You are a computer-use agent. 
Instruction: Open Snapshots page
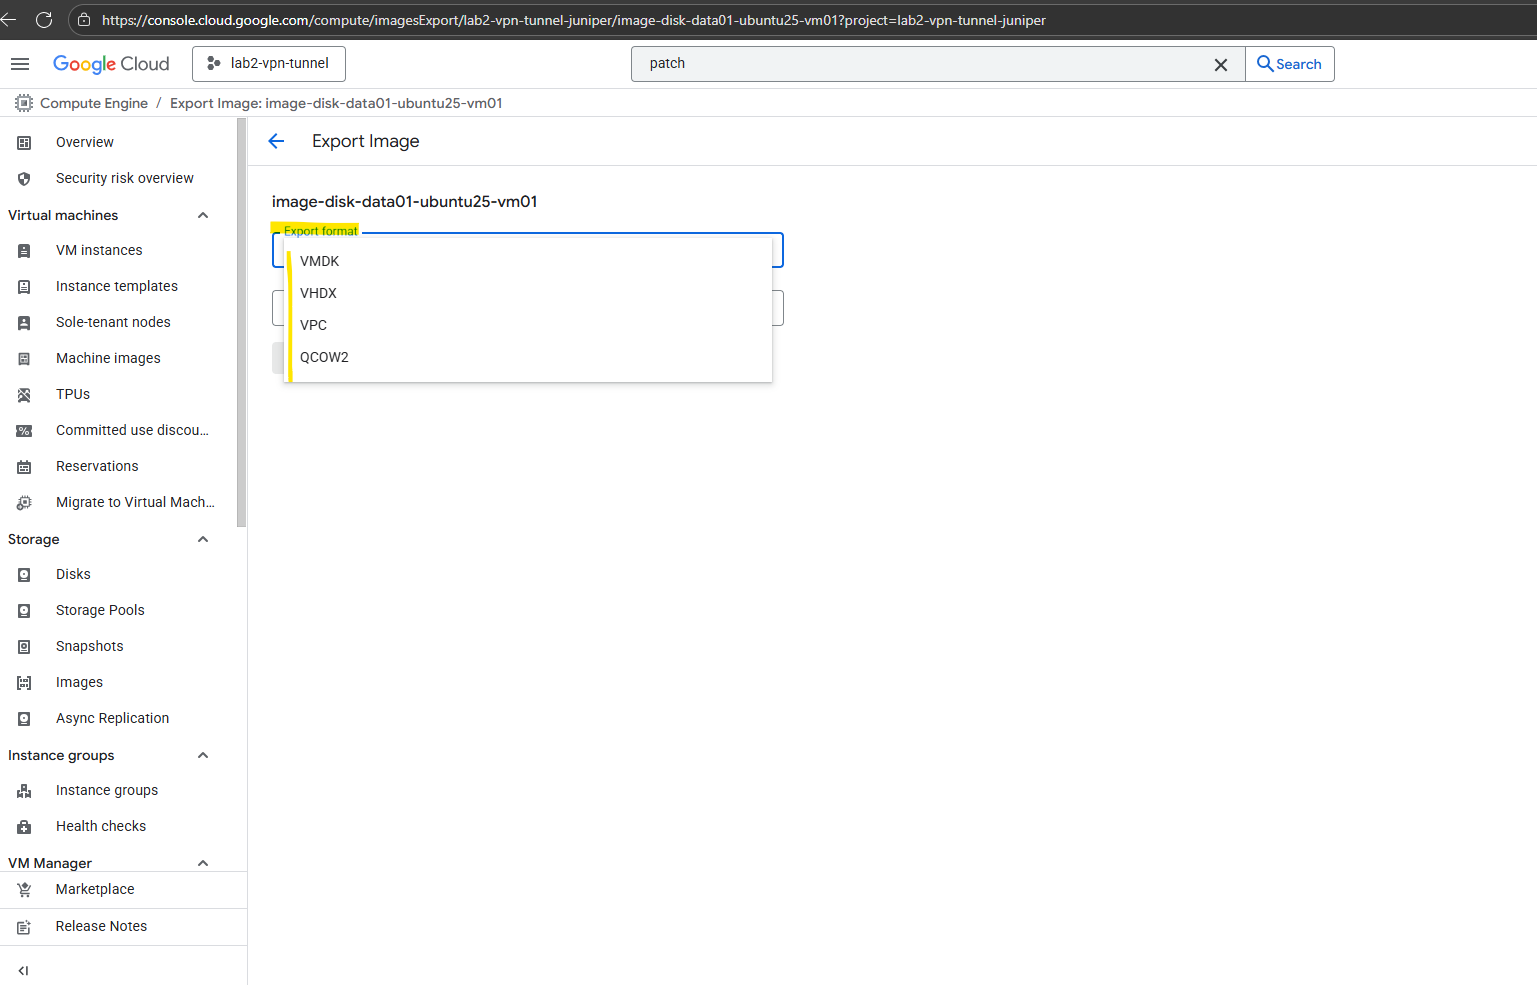tap(90, 646)
